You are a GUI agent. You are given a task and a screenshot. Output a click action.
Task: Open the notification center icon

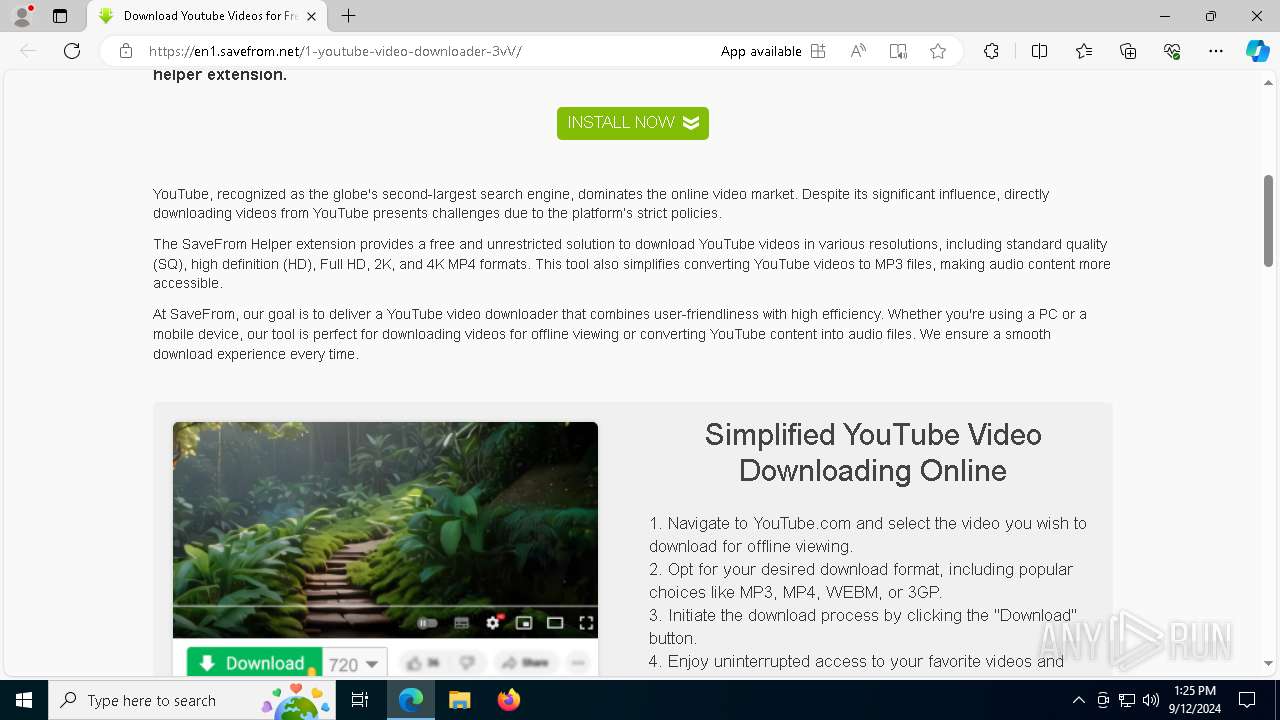pyautogui.click(x=1247, y=700)
